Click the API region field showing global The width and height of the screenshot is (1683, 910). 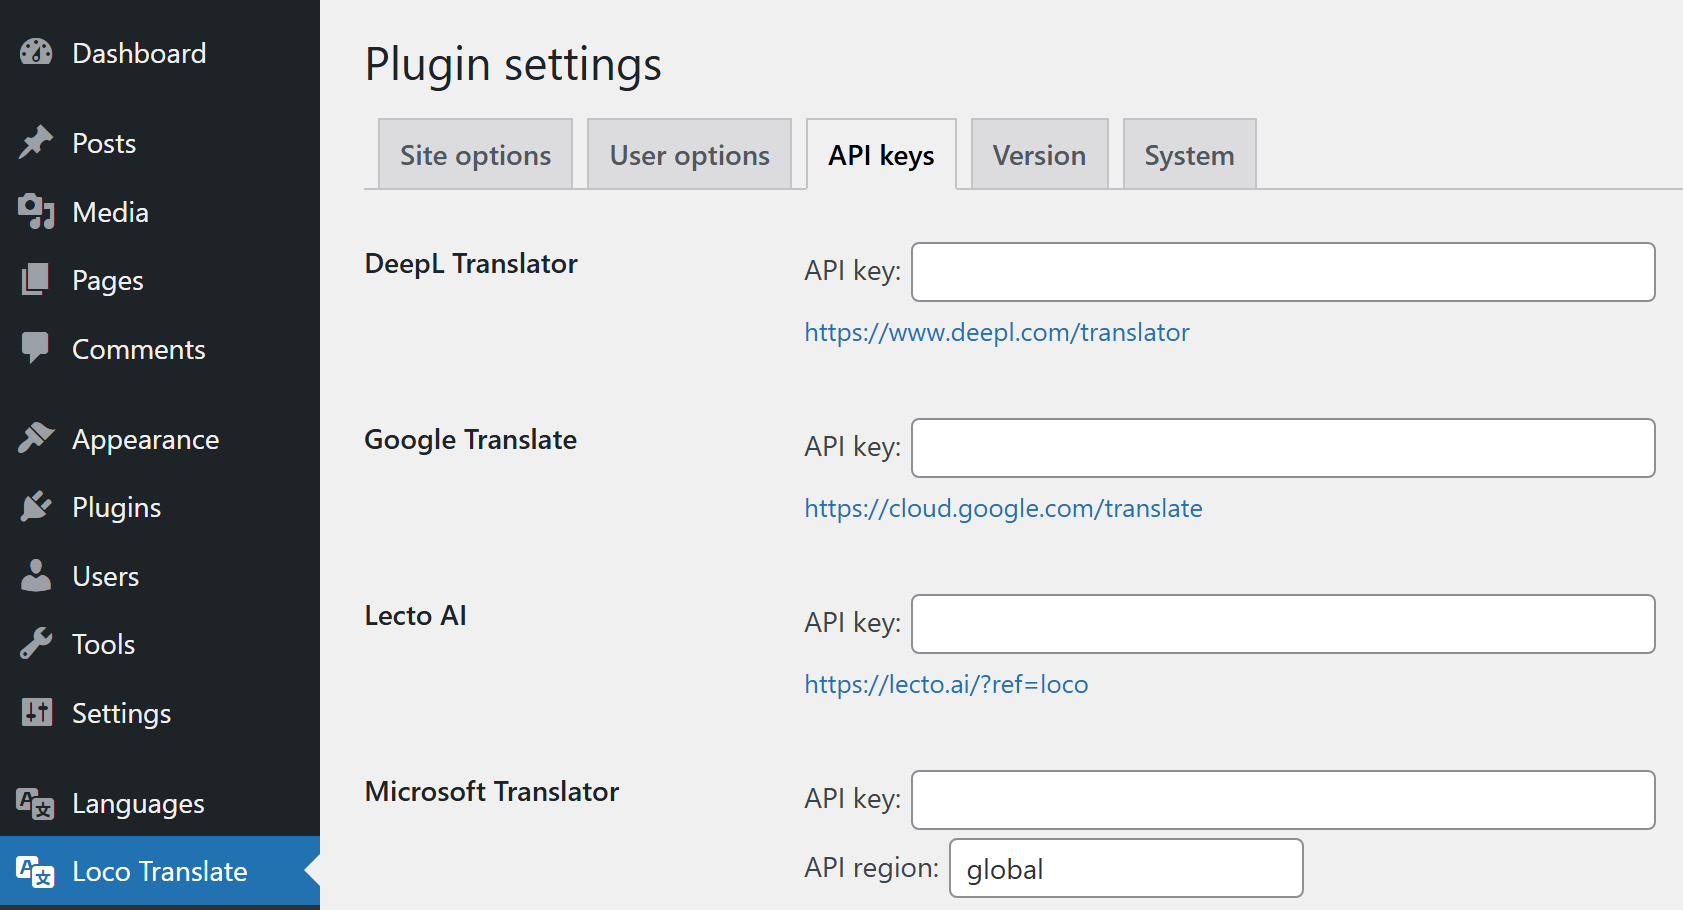click(x=1126, y=868)
